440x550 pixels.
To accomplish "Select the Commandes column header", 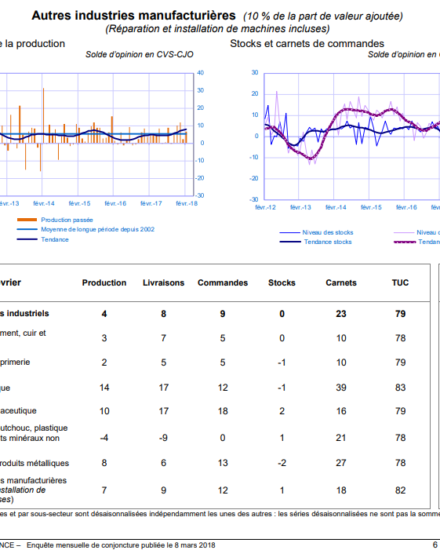I will pos(222,283).
